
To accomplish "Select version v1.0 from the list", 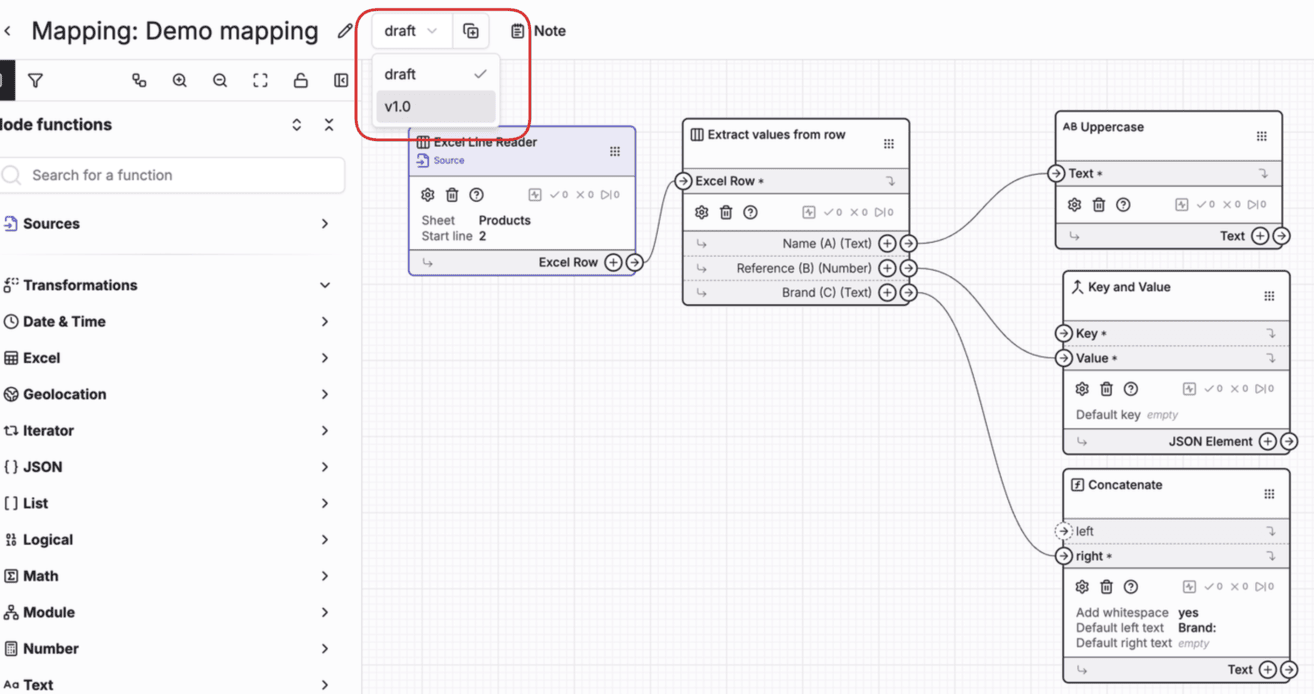I will (x=435, y=106).
